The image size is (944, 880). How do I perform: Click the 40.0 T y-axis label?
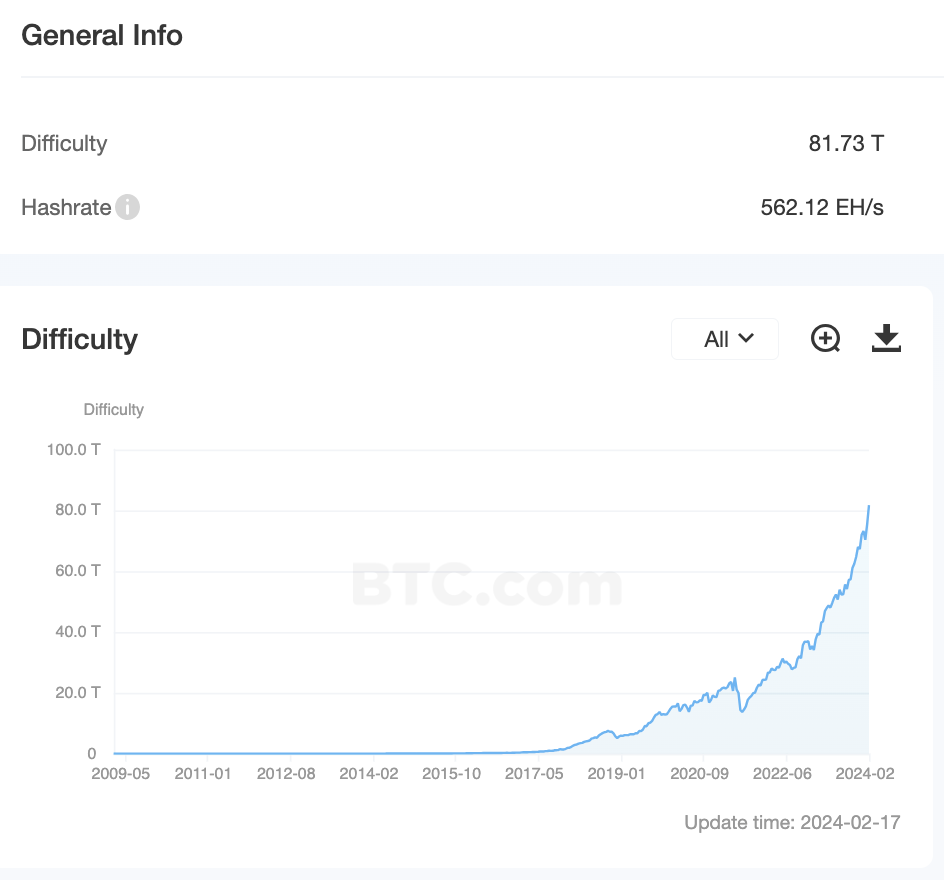point(76,632)
